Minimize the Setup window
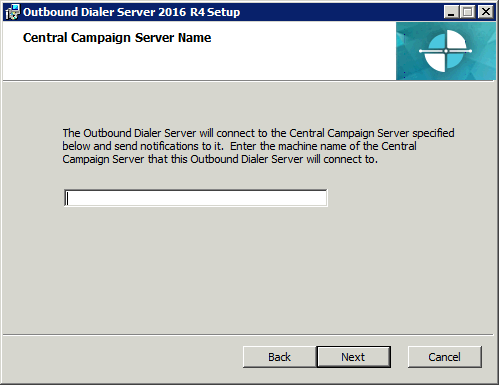This screenshot has width=499, height=385. (x=451, y=12)
